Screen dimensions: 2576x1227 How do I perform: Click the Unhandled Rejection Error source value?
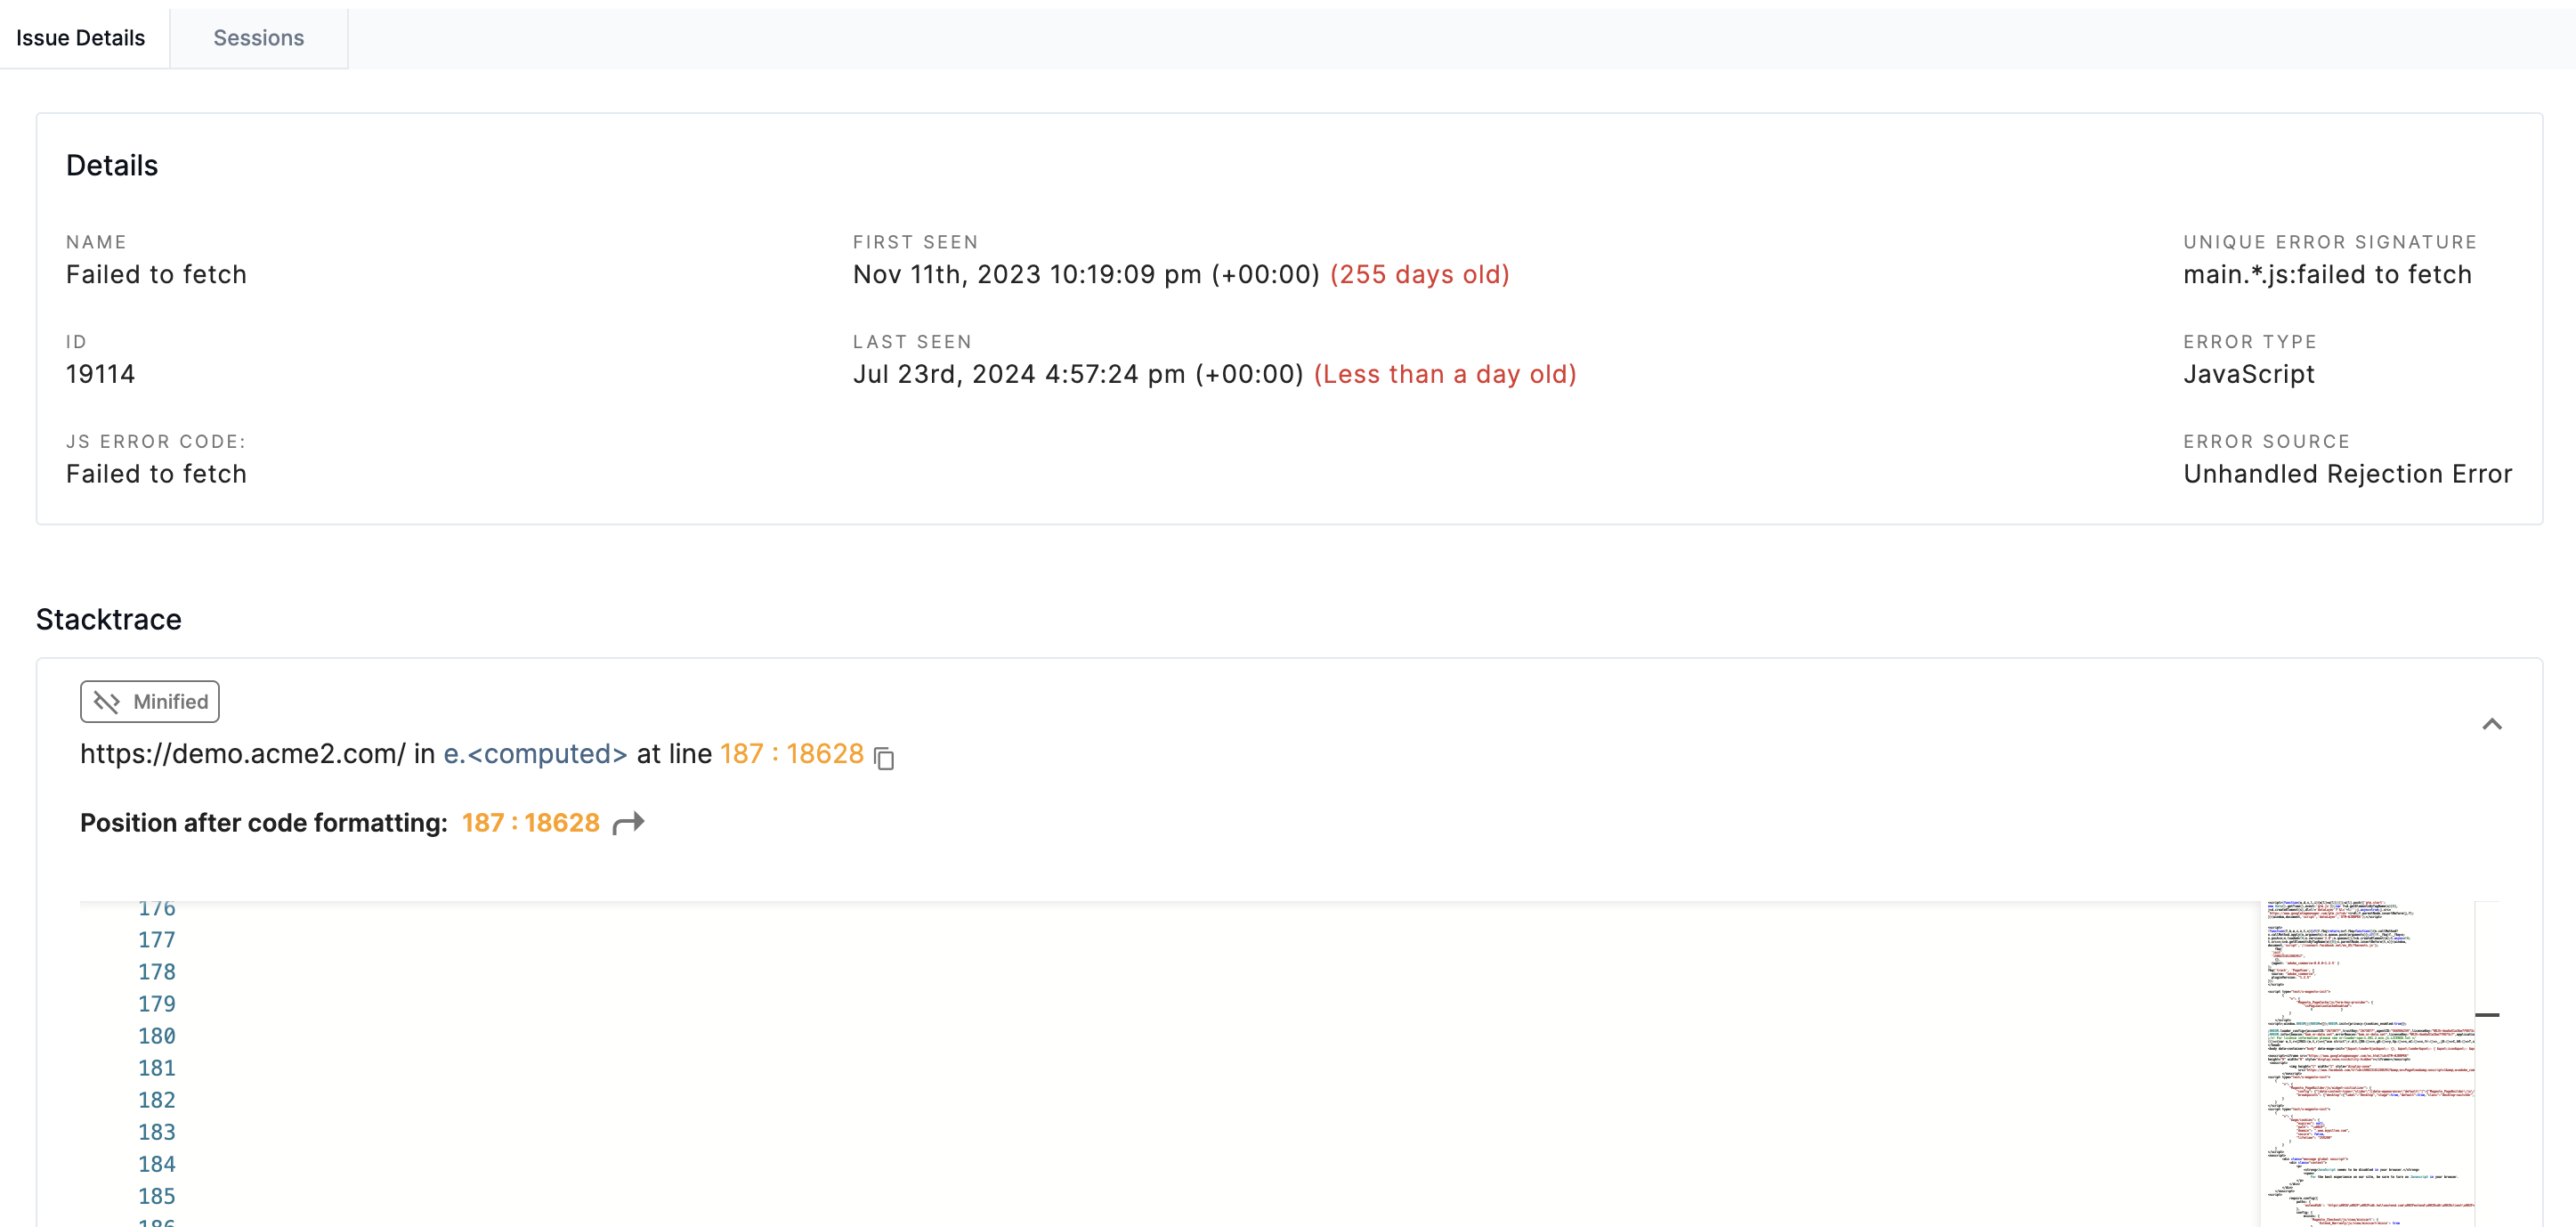coord(2347,474)
